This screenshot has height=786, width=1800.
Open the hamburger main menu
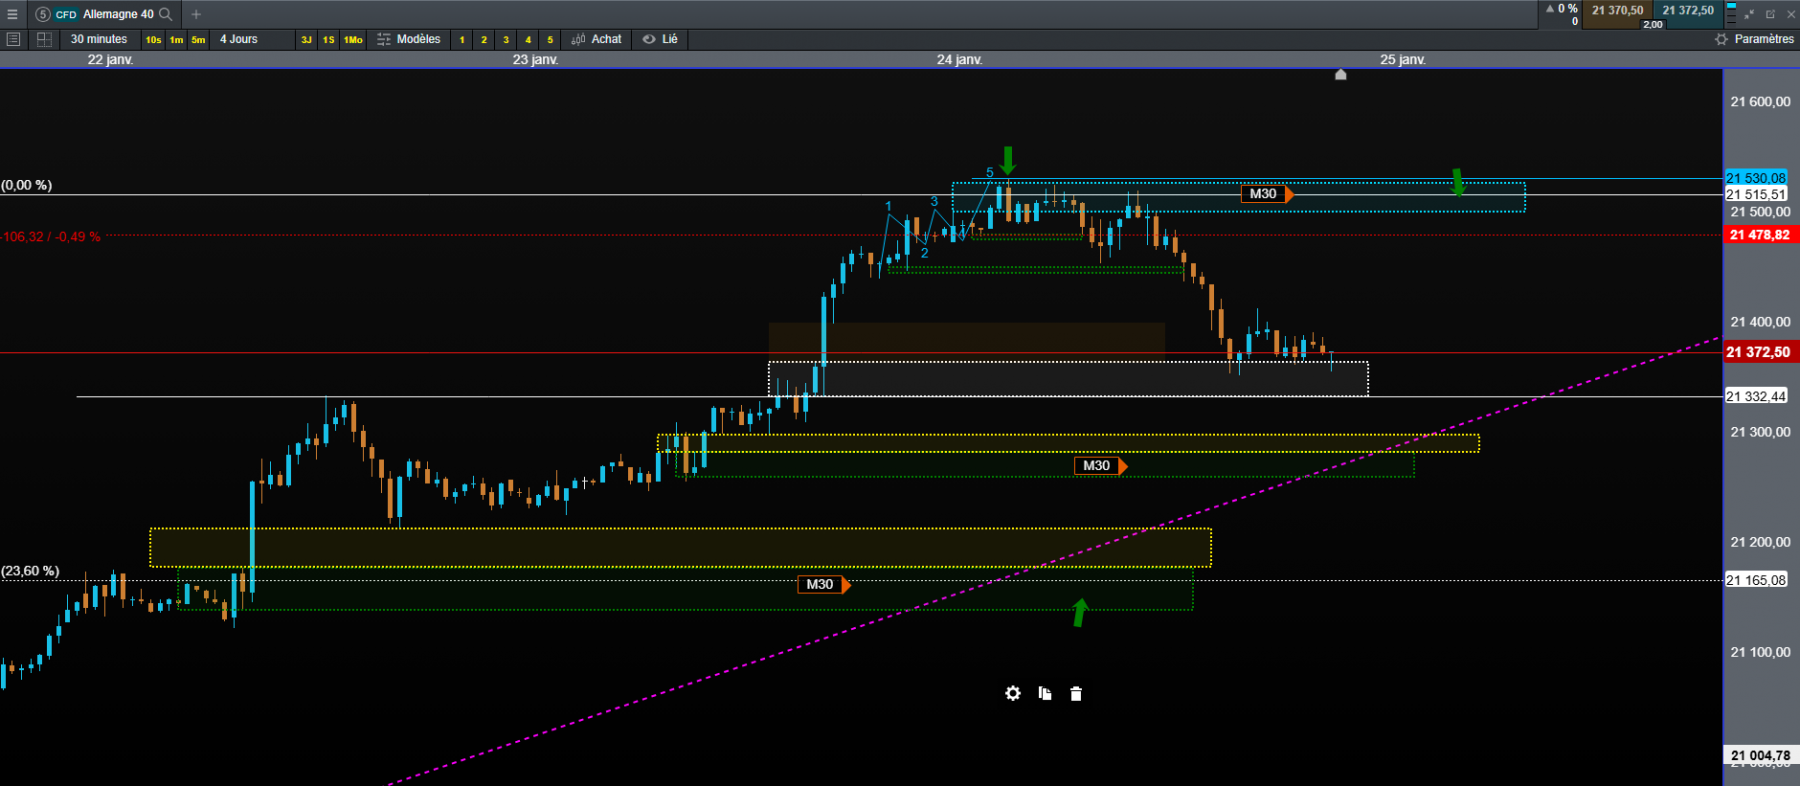[x=12, y=14]
